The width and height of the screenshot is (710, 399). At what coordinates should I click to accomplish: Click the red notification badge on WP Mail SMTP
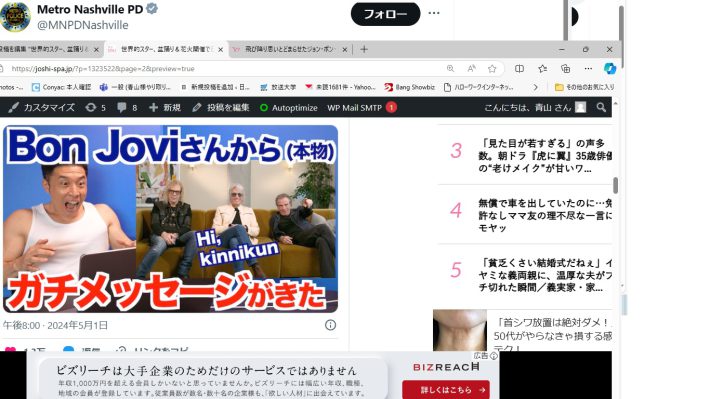391,107
